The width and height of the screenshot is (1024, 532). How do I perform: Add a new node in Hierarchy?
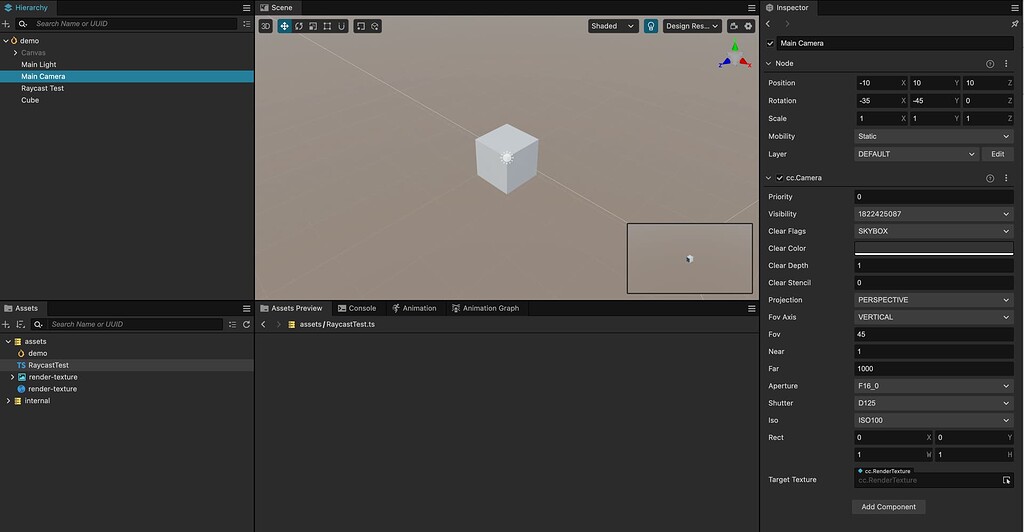pyautogui.click(x=6, y=23)
